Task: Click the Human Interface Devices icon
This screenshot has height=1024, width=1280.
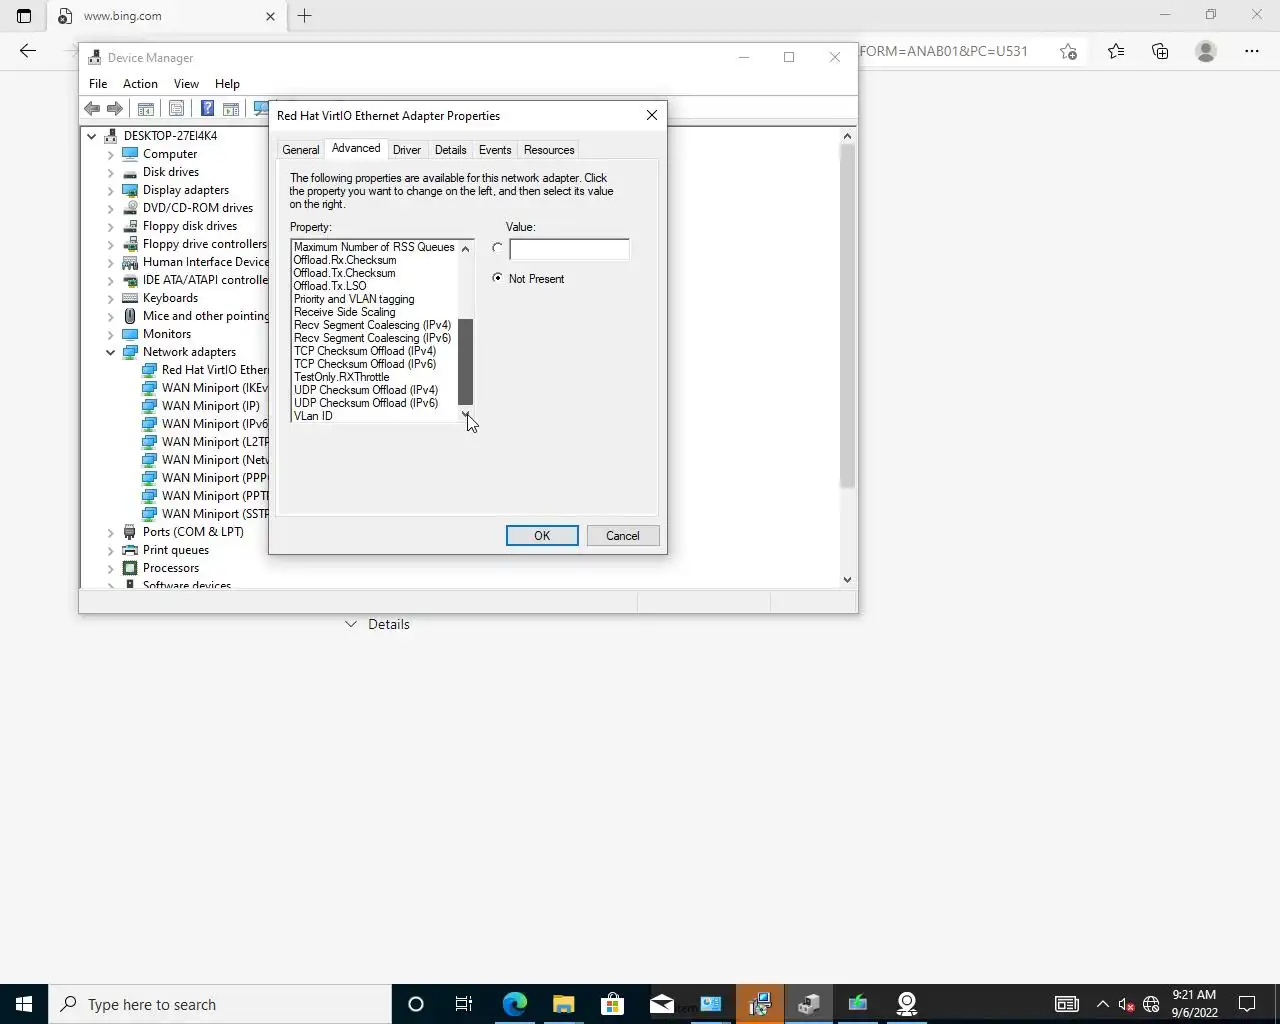Action: (130, 262)
